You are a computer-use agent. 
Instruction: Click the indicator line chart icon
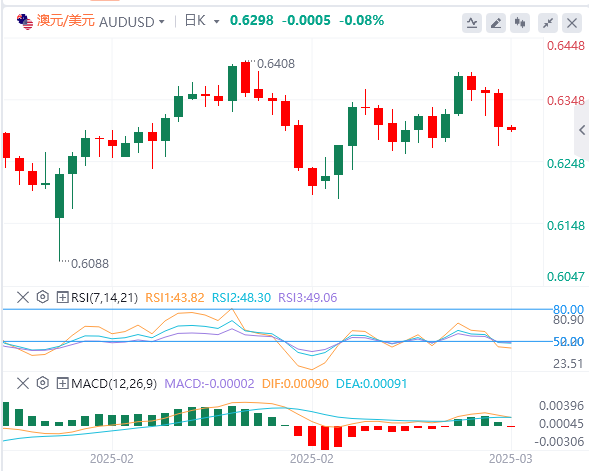click(472, 23)
